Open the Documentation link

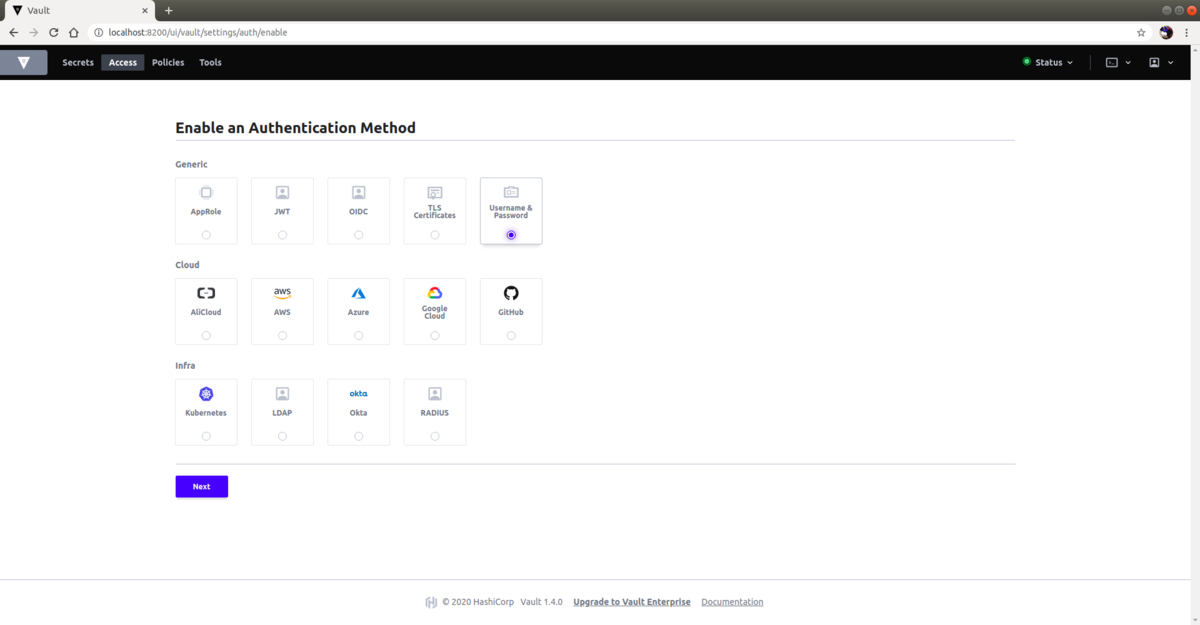click(732, 602)
